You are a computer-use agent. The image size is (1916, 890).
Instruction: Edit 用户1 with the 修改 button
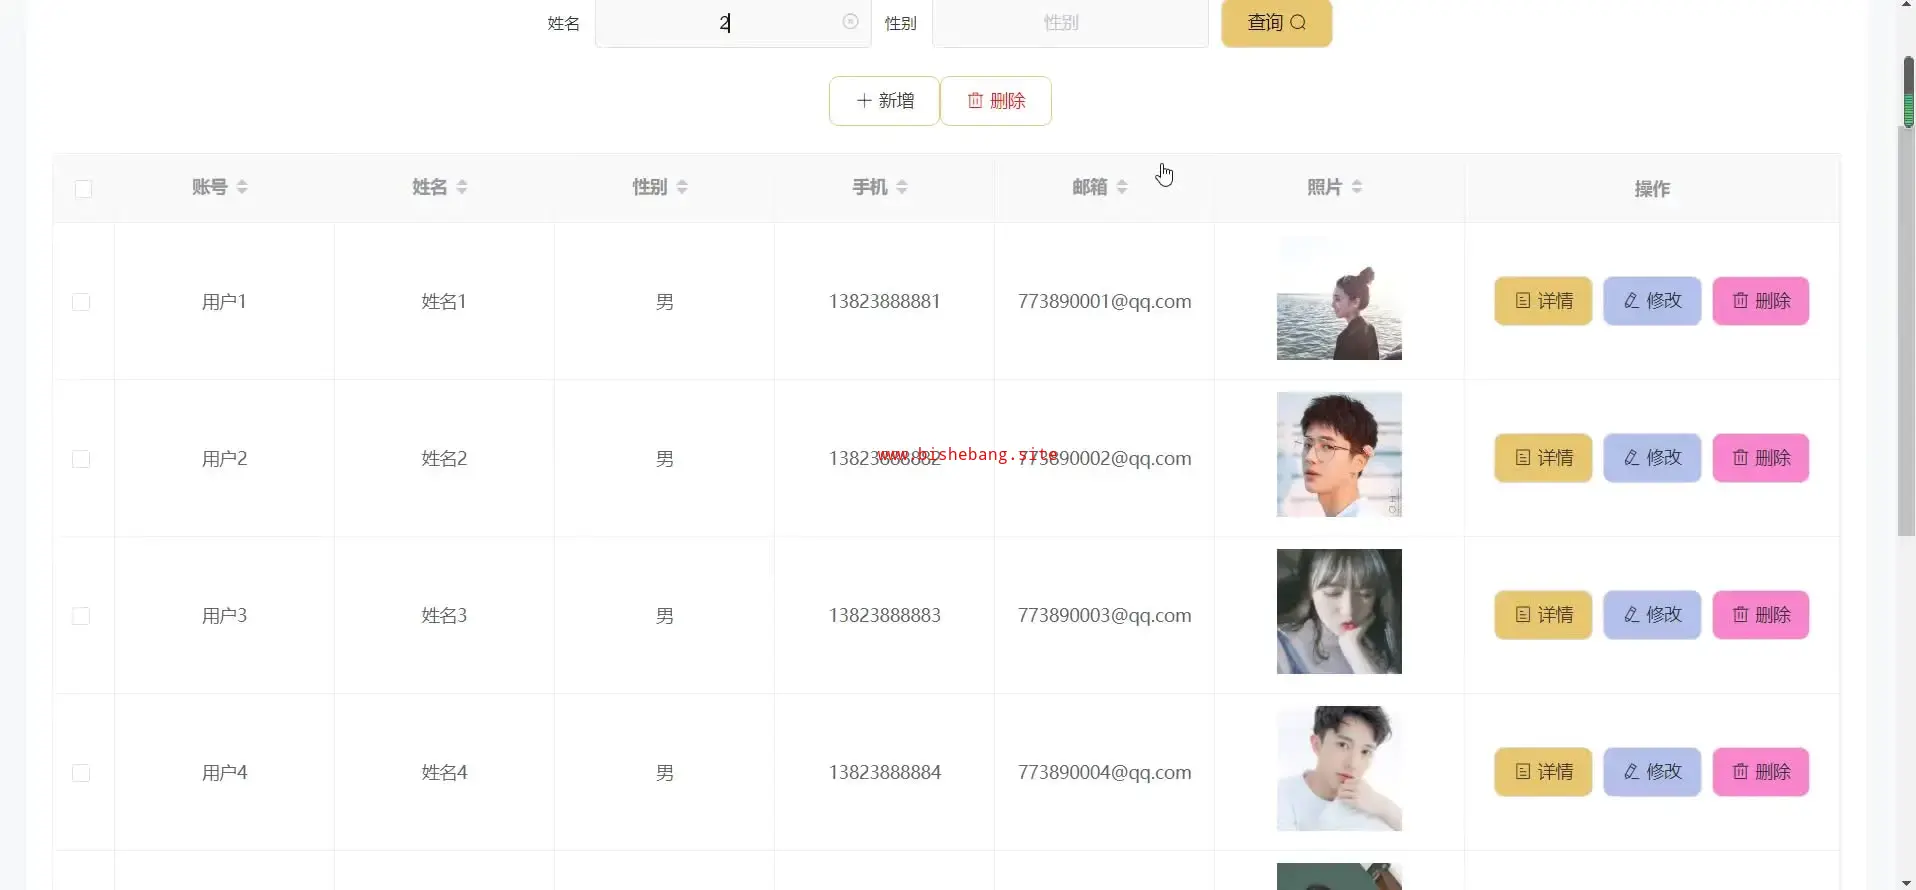coord(1652,301)
